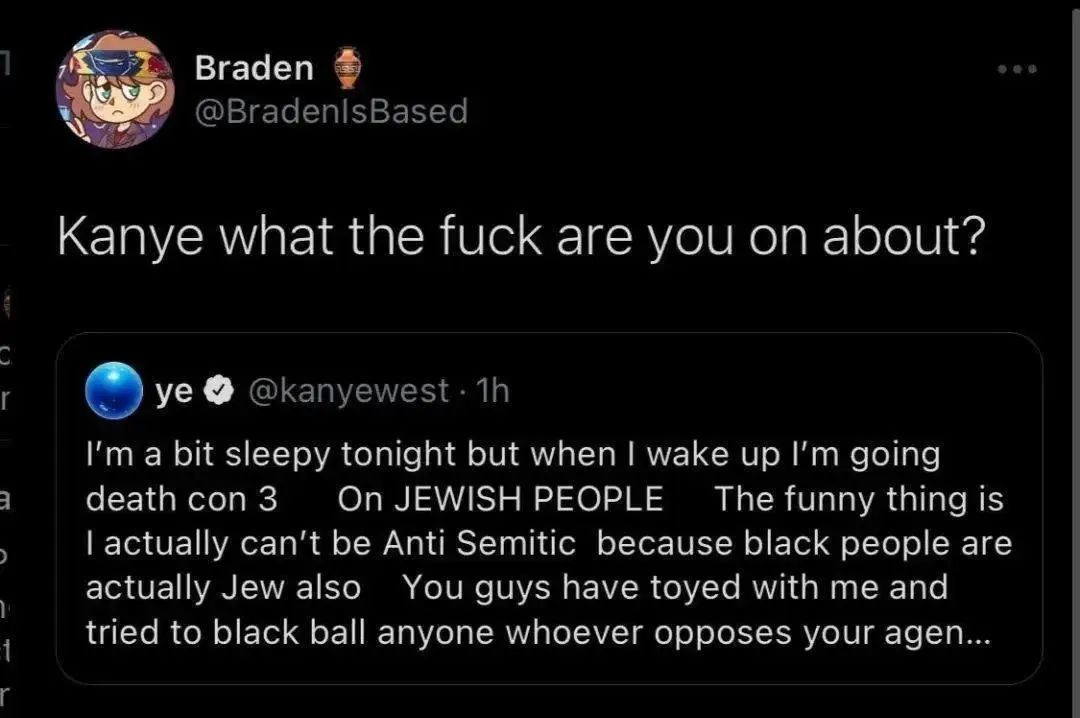Click the "death con 3" phrase

[x=182, y=499]
